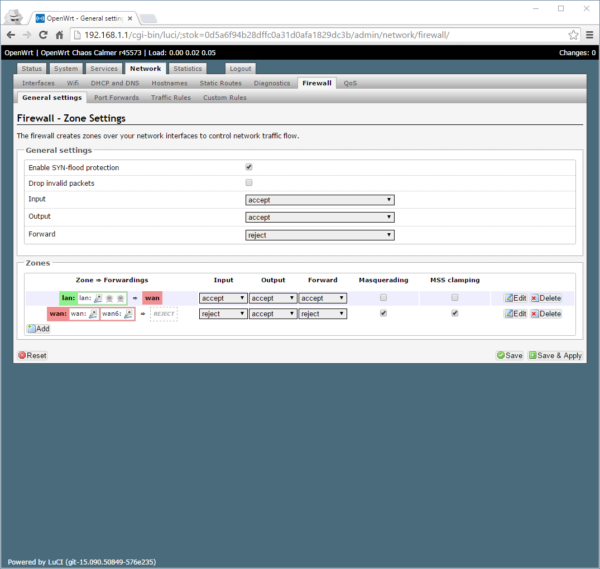Screen dimensions: 600x569
Task: Open the general Input policy dropdown
Action: click(x=320, y=200)
